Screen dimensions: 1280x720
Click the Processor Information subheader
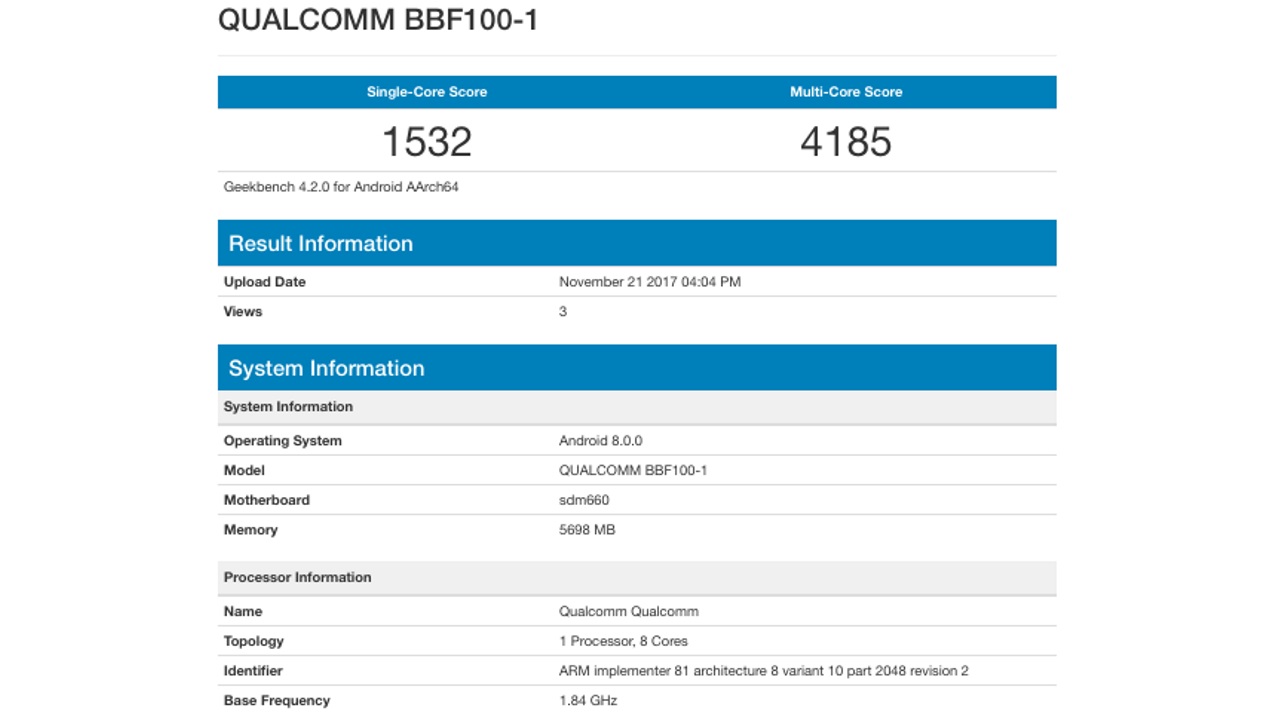[x=298, y=577]
